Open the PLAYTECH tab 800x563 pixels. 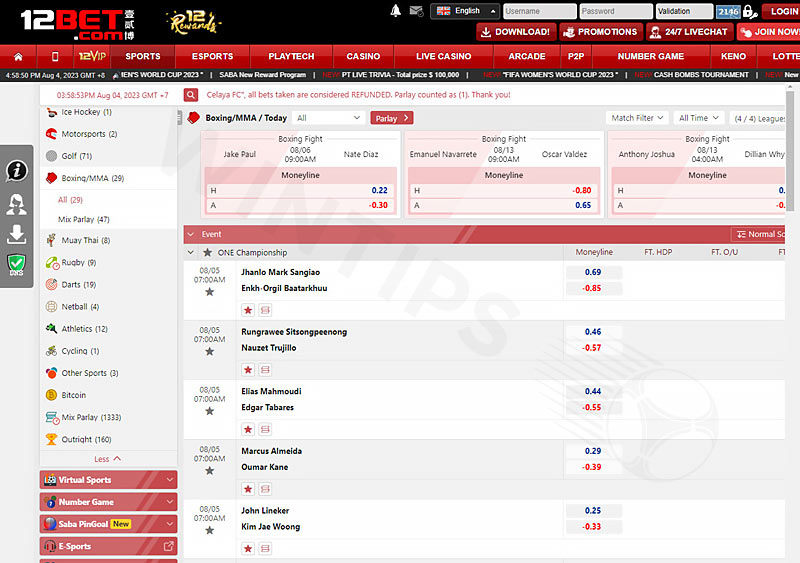tap(291, 56)
